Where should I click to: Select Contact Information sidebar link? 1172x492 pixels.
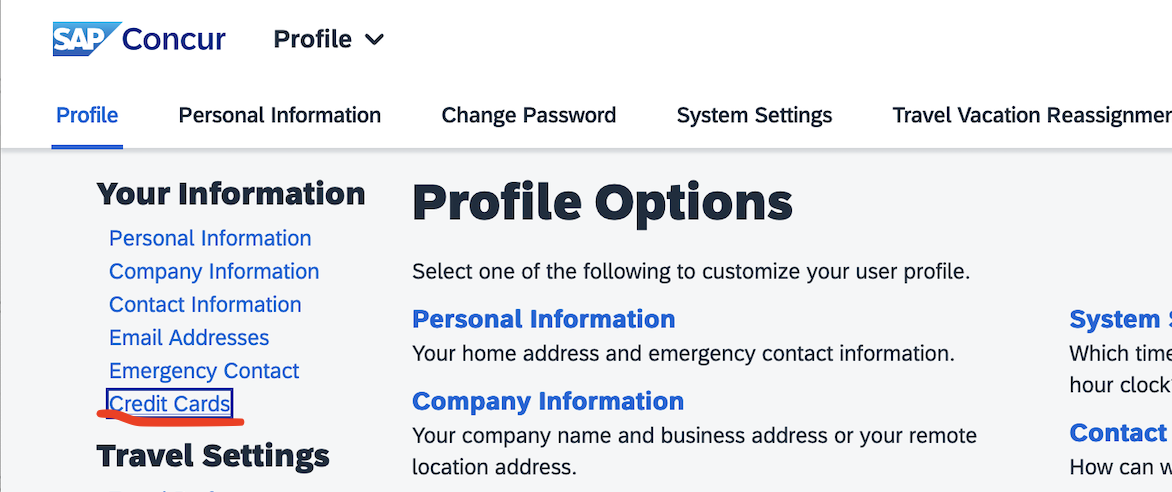pos(205,305)
